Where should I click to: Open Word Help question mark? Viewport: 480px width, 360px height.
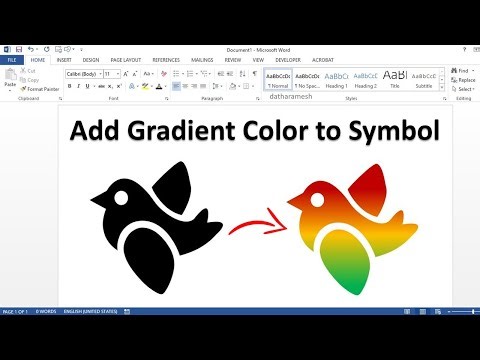[x=464, y=49]
